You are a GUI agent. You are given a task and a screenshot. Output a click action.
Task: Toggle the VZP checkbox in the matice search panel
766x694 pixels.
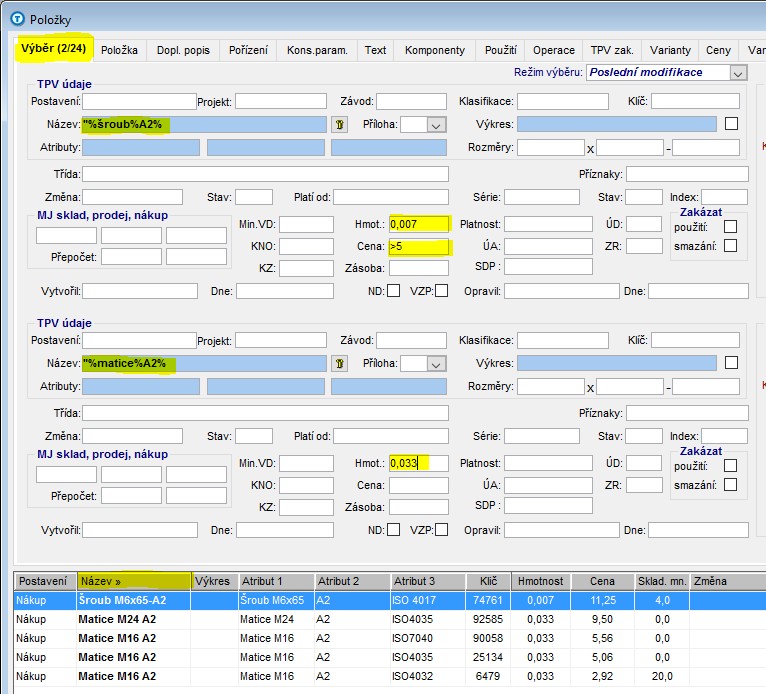[441, 530]
